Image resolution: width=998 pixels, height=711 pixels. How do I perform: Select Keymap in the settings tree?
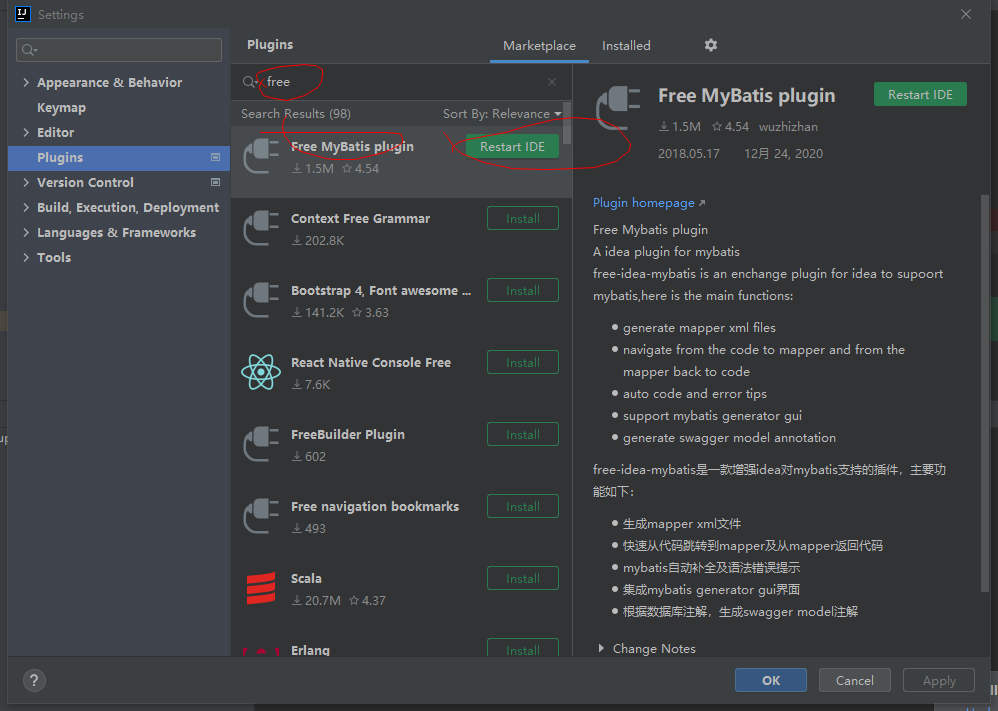(x=61, y=108)
